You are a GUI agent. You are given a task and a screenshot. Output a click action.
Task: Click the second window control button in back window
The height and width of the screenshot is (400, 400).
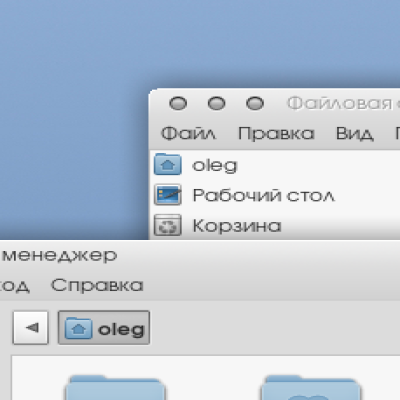pos(216,103)
